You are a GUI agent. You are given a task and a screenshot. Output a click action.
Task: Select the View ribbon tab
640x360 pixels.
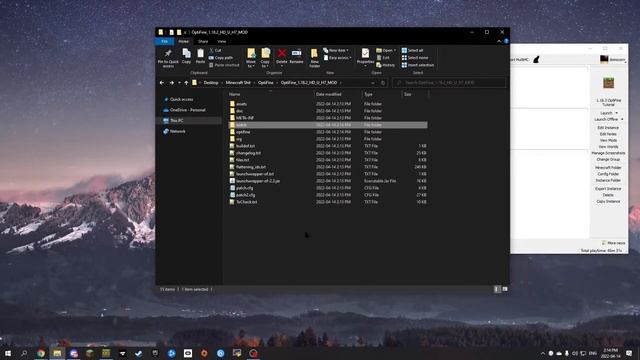coord(222,41)
